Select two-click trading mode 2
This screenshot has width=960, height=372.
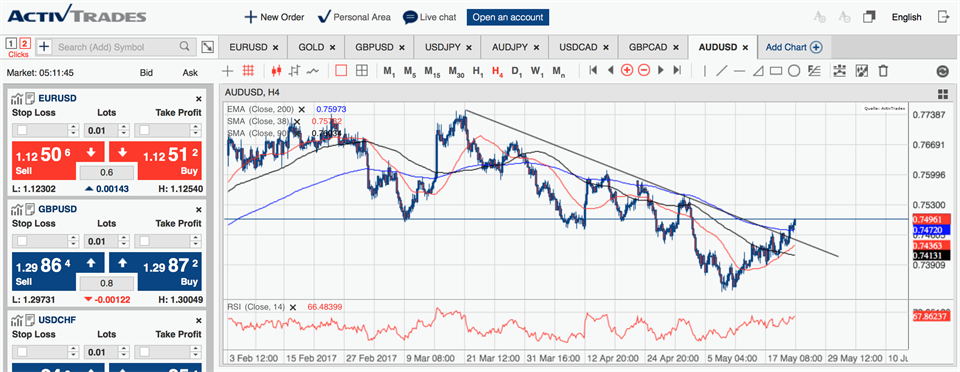pos(24,43)
